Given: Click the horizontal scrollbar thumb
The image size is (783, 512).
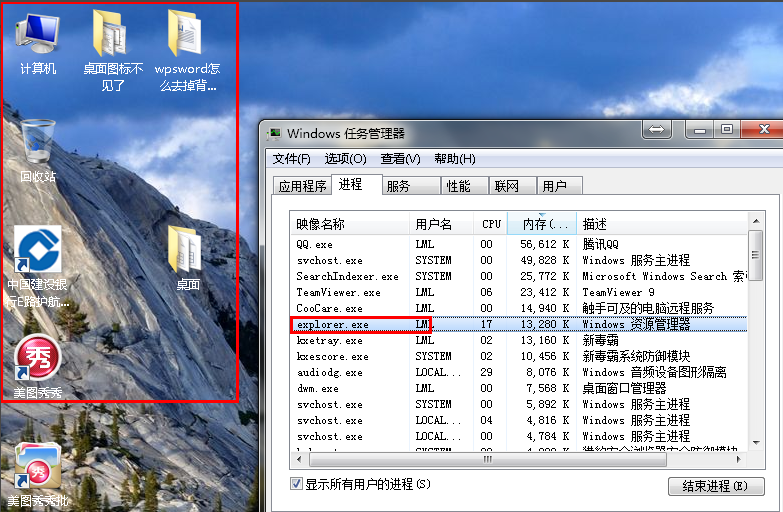Looking at the screenshot, I should click(x=488, y=459).
